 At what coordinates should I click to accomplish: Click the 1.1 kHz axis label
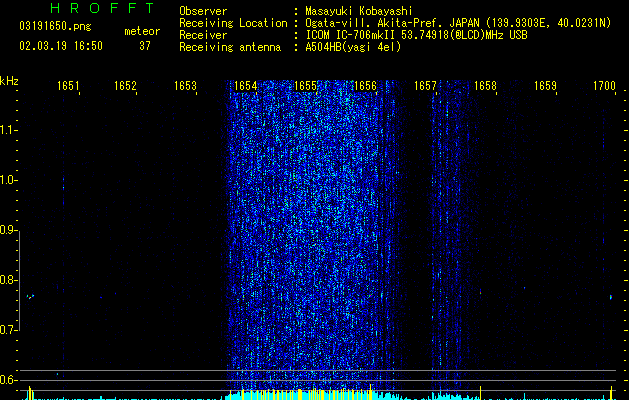pos(7,130)
